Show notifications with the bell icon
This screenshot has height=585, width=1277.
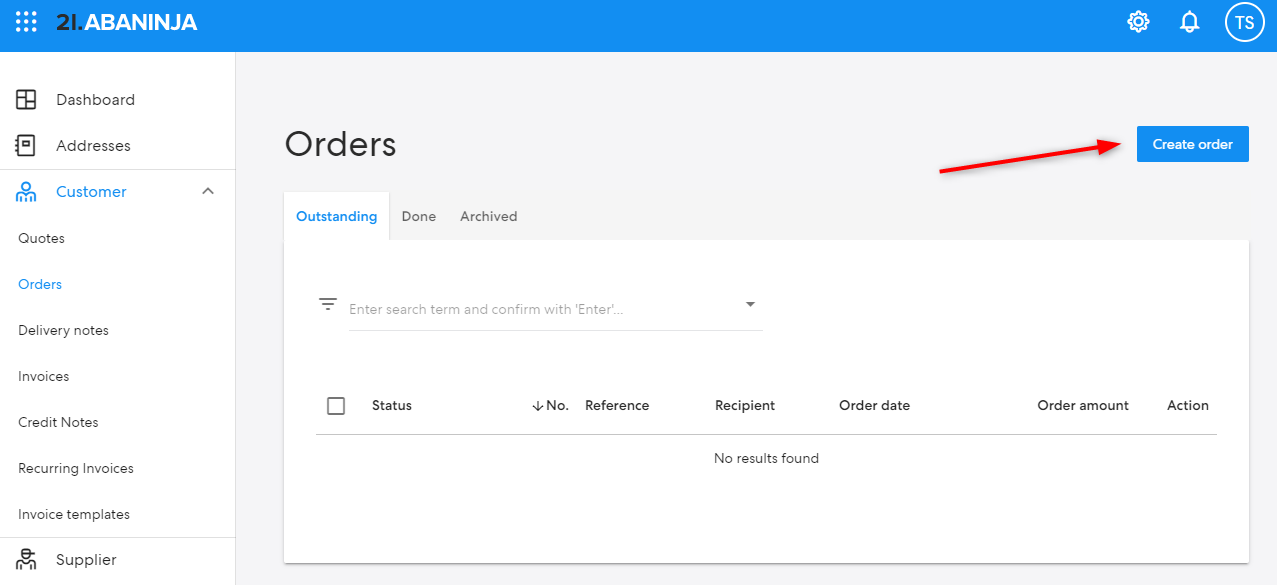(x=1190, y=22)
